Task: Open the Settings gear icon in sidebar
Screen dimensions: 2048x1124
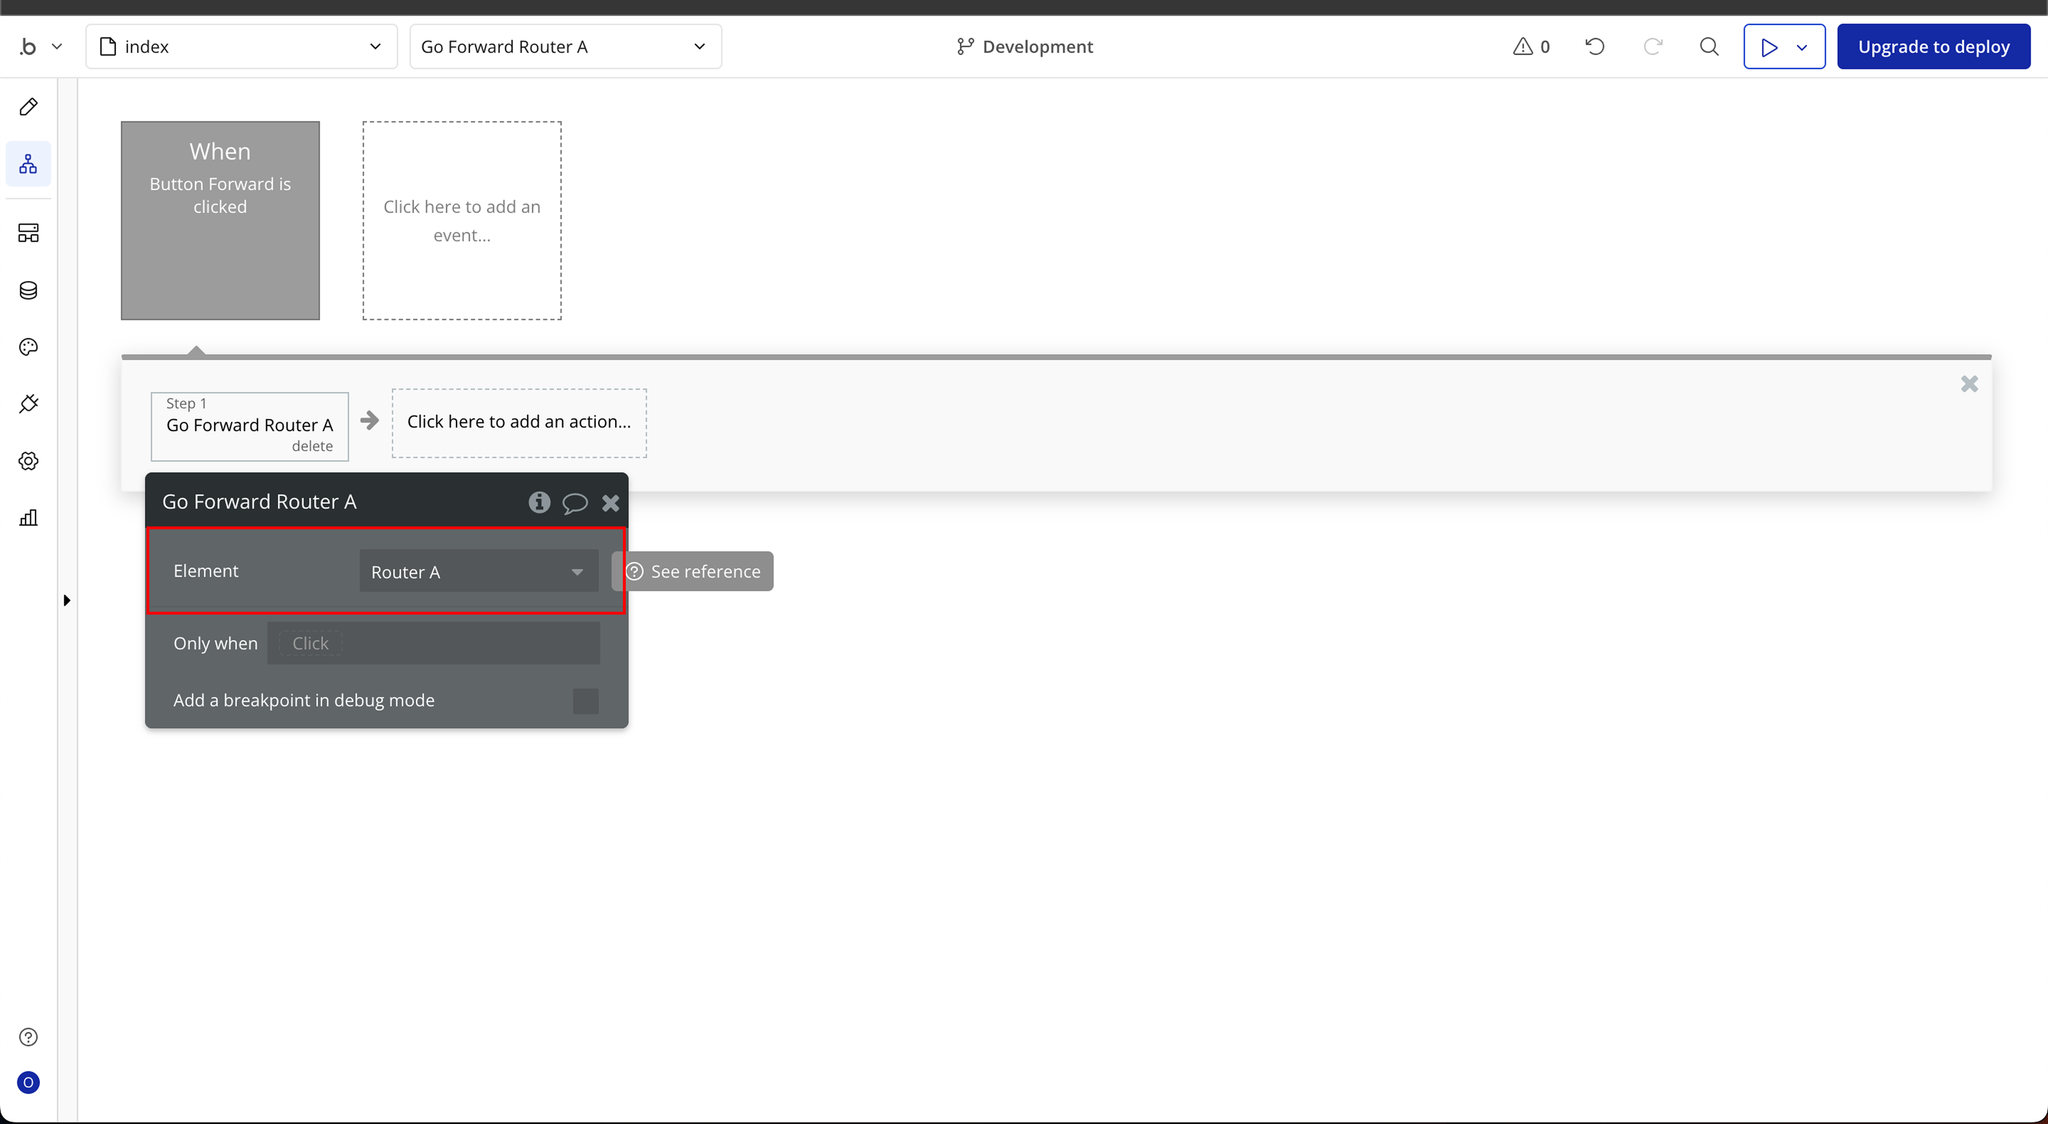Action: click(x=28, y=461)
